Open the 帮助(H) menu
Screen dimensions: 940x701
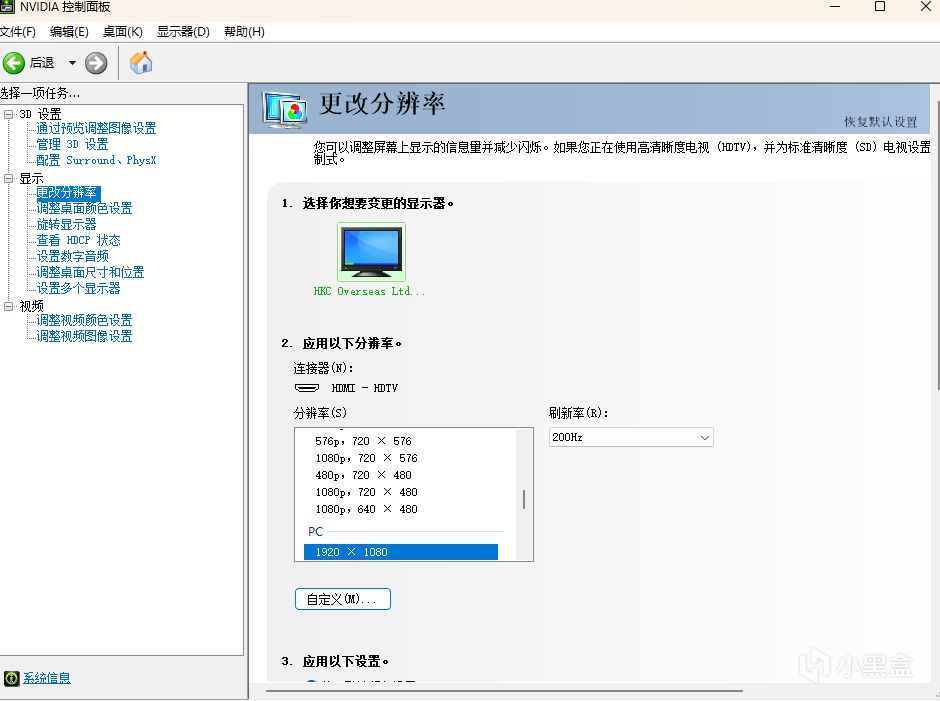(x=244, y=32)
